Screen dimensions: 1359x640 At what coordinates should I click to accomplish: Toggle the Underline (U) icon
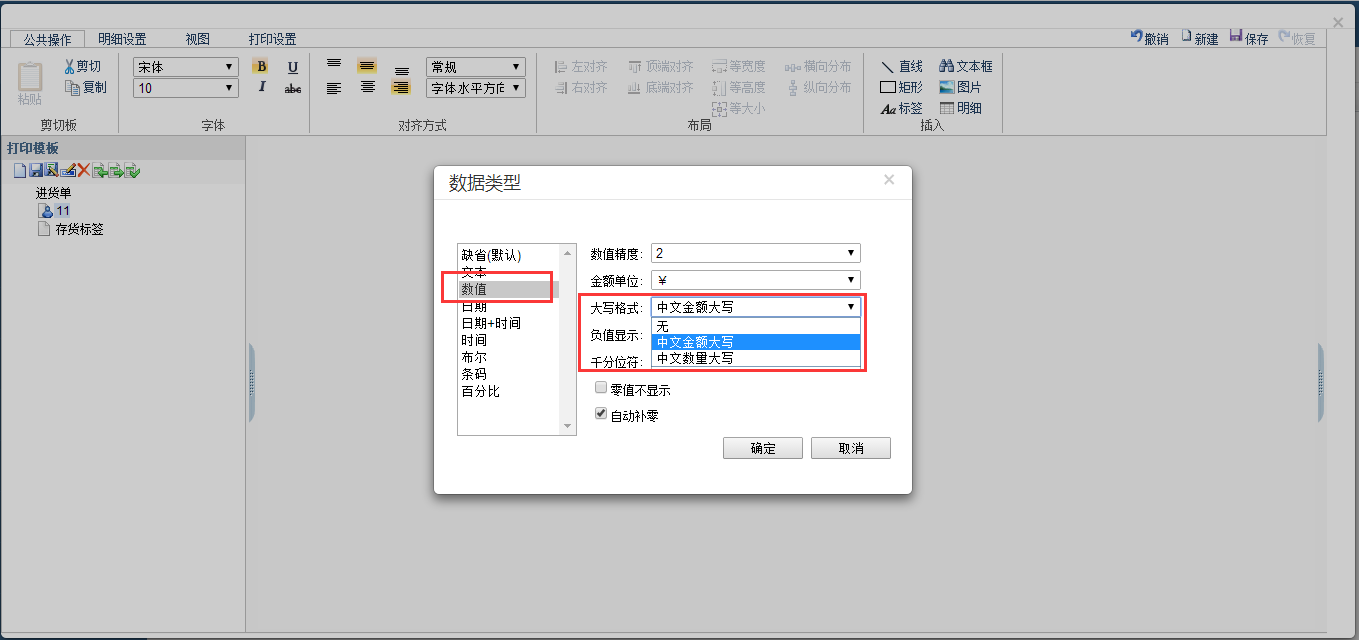pos(293,67)
